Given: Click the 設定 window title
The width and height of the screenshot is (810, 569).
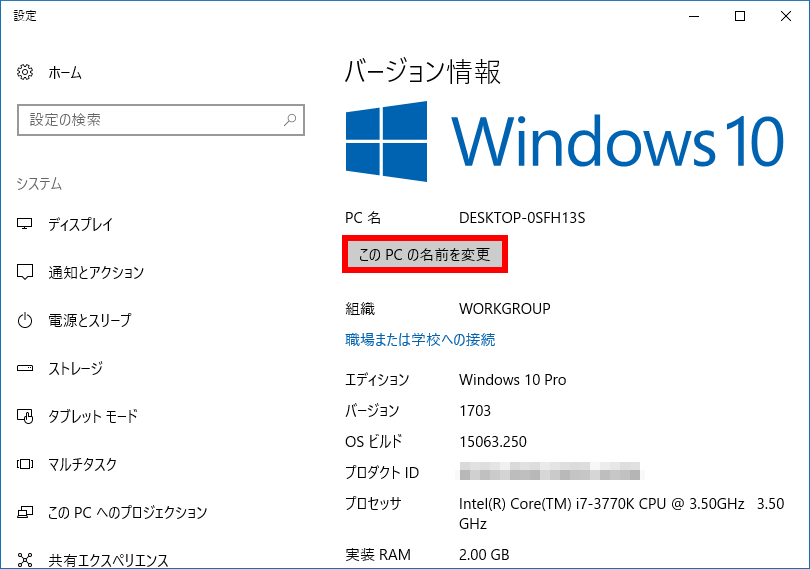Looking at the screenshot, I should click(25, 16).
